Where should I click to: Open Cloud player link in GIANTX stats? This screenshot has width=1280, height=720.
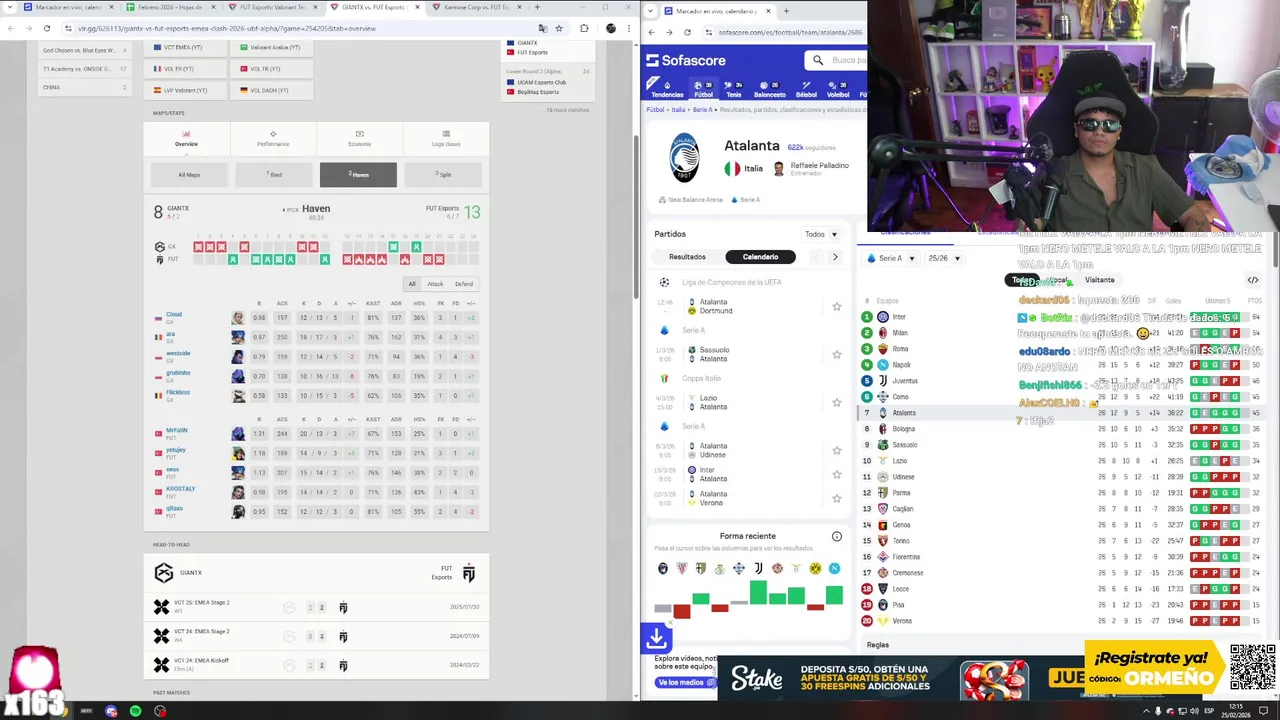[x=174, y=315]
